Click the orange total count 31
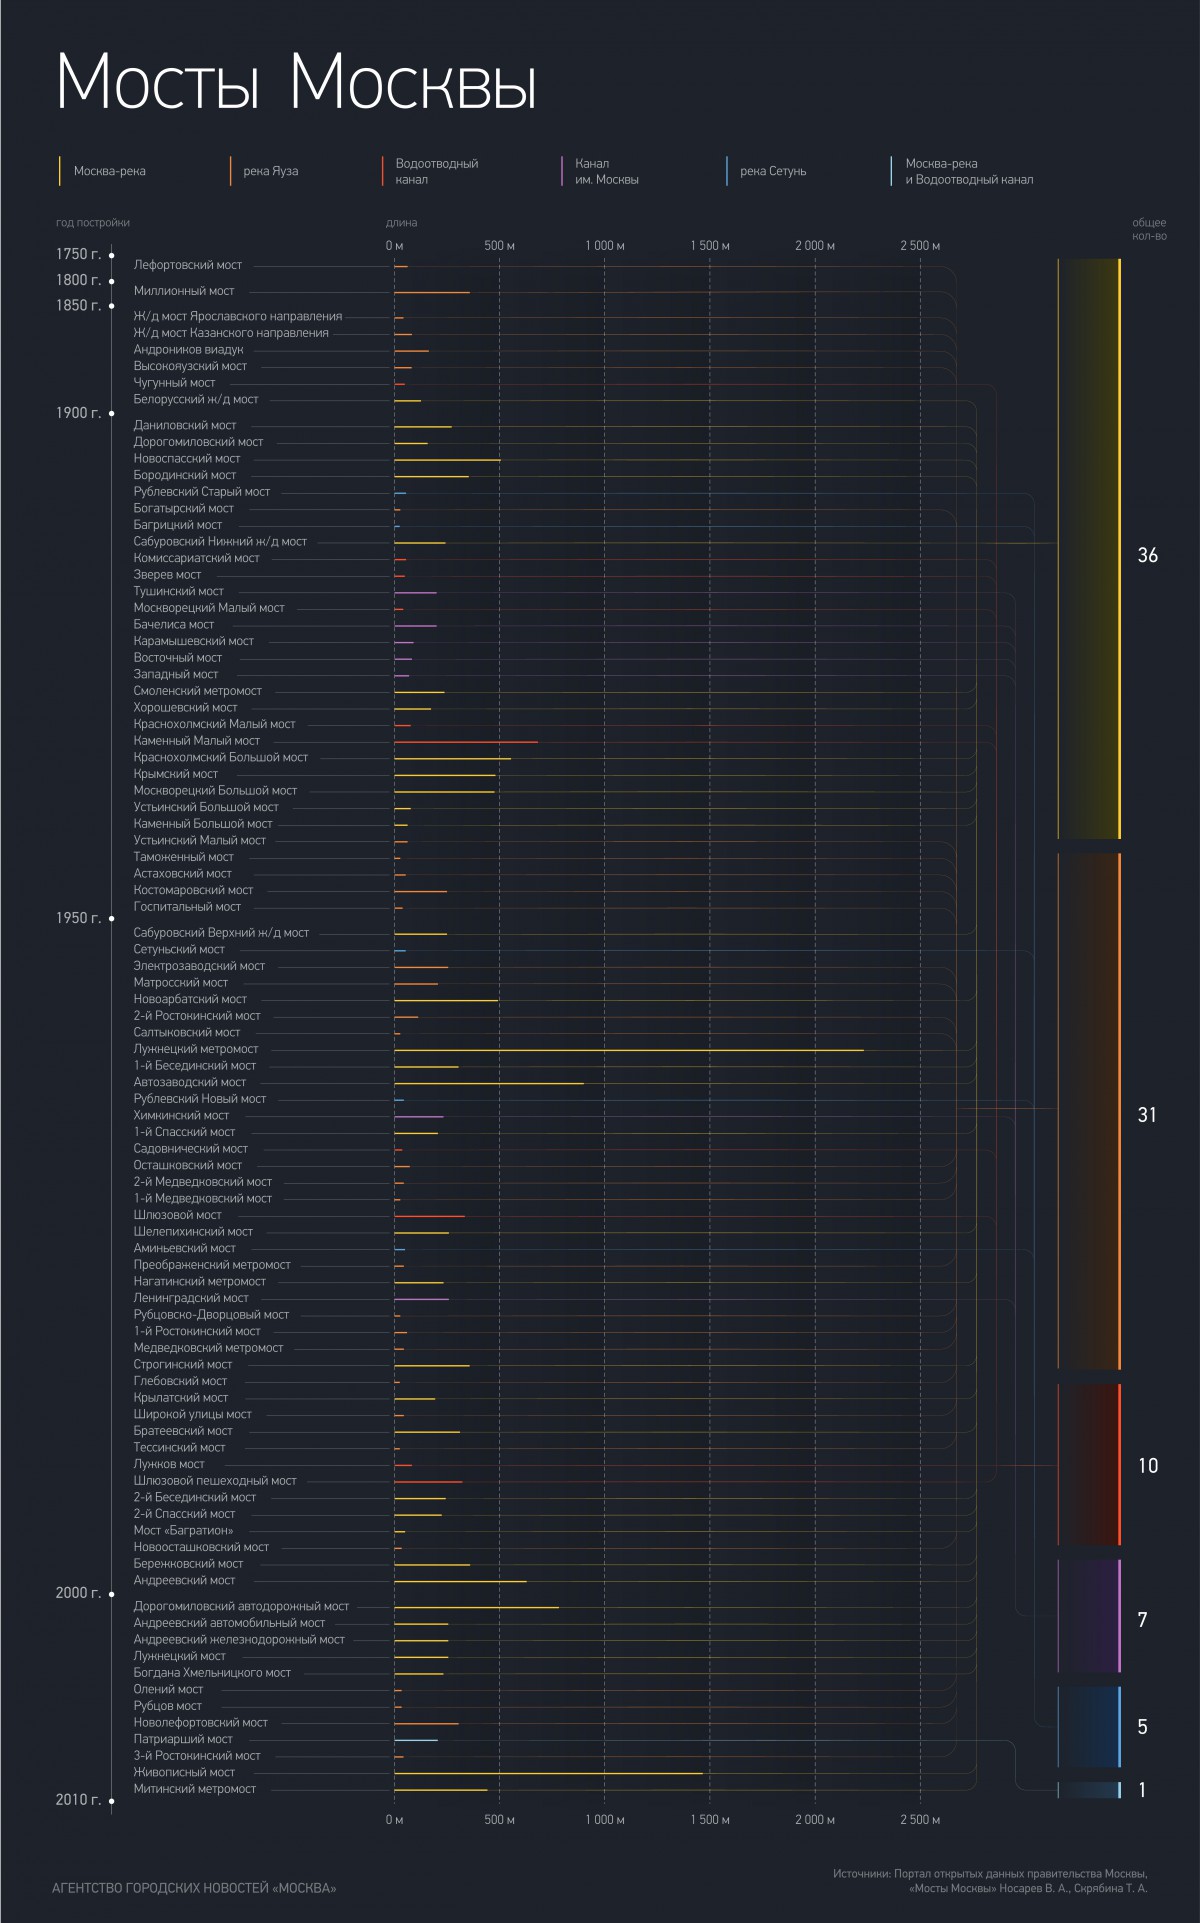This screenshot has width=1200, height=1923. click(1147, 1114)
